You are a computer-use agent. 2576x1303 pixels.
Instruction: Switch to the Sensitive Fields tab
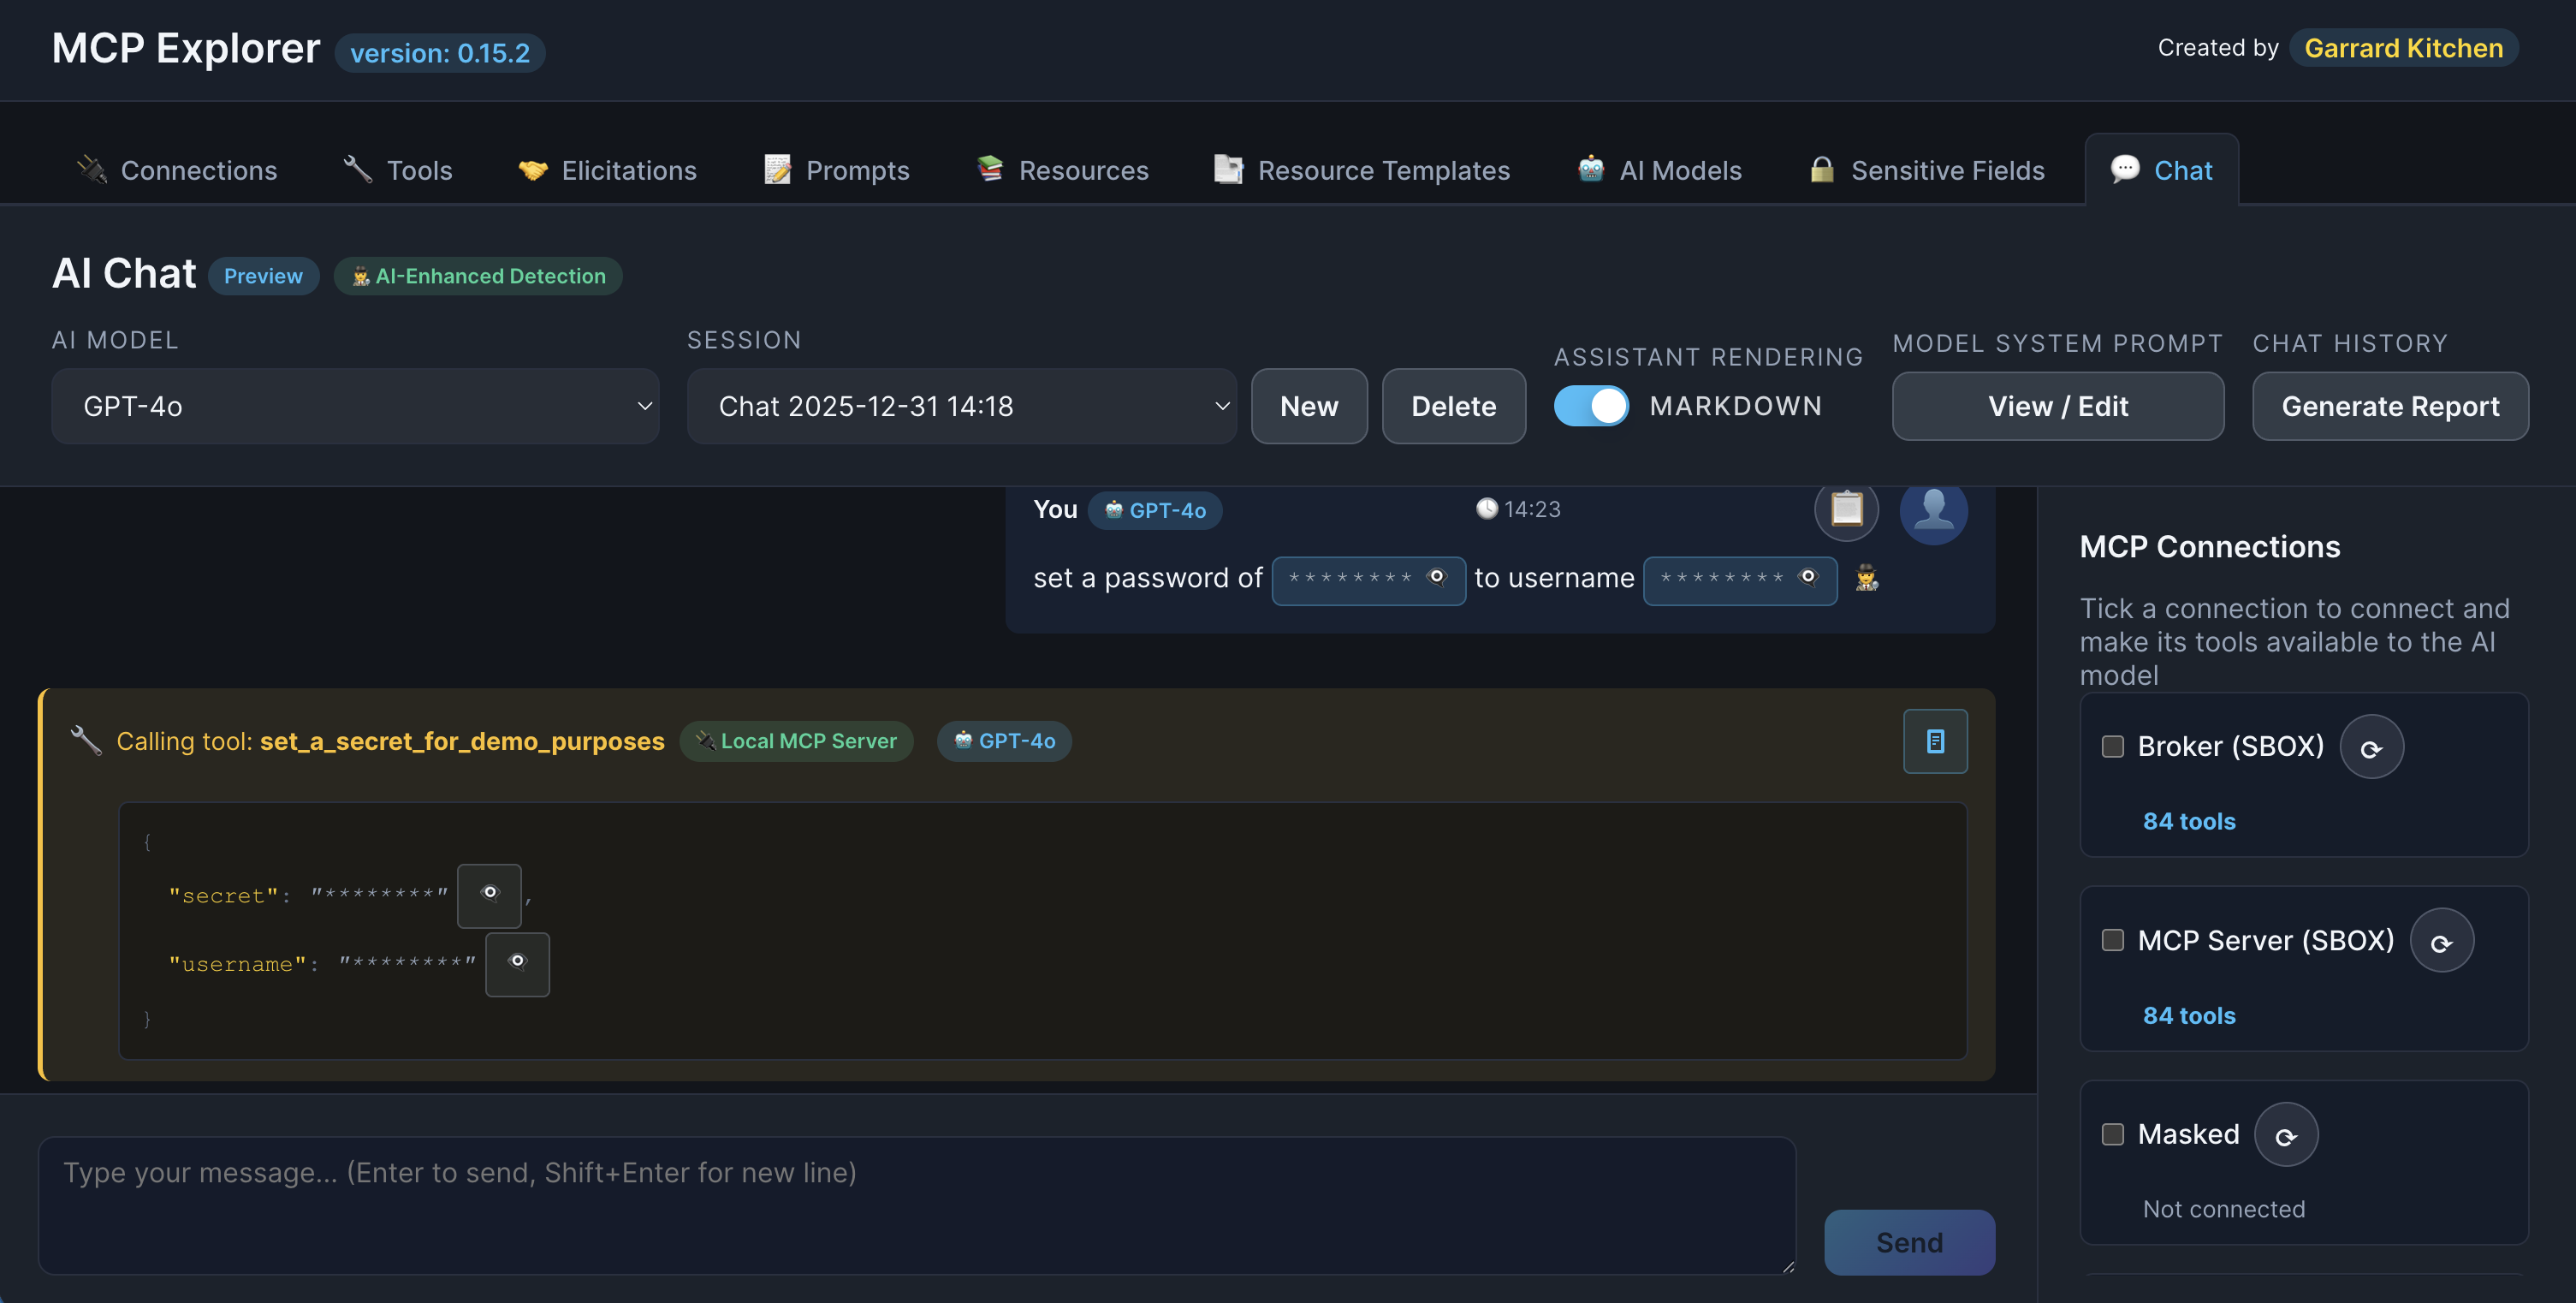1927,170
